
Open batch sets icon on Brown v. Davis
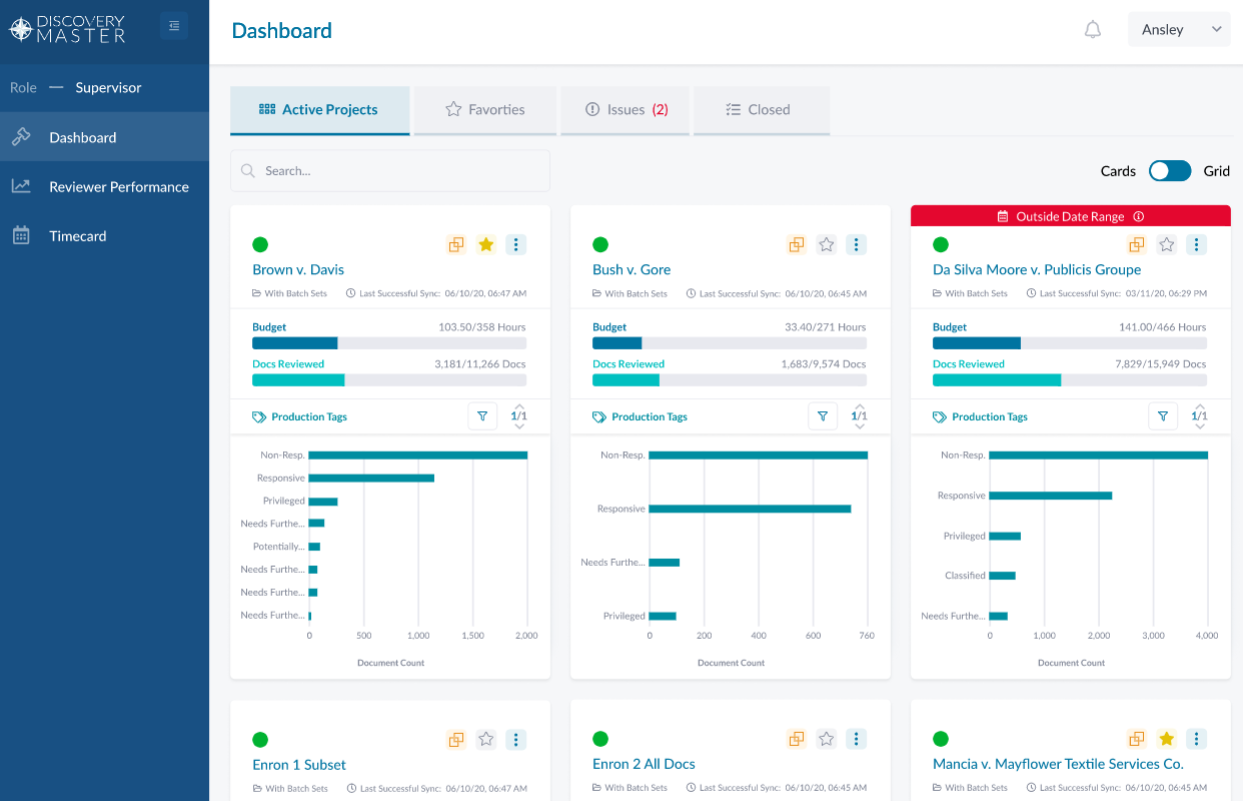(x=456, y=244)
